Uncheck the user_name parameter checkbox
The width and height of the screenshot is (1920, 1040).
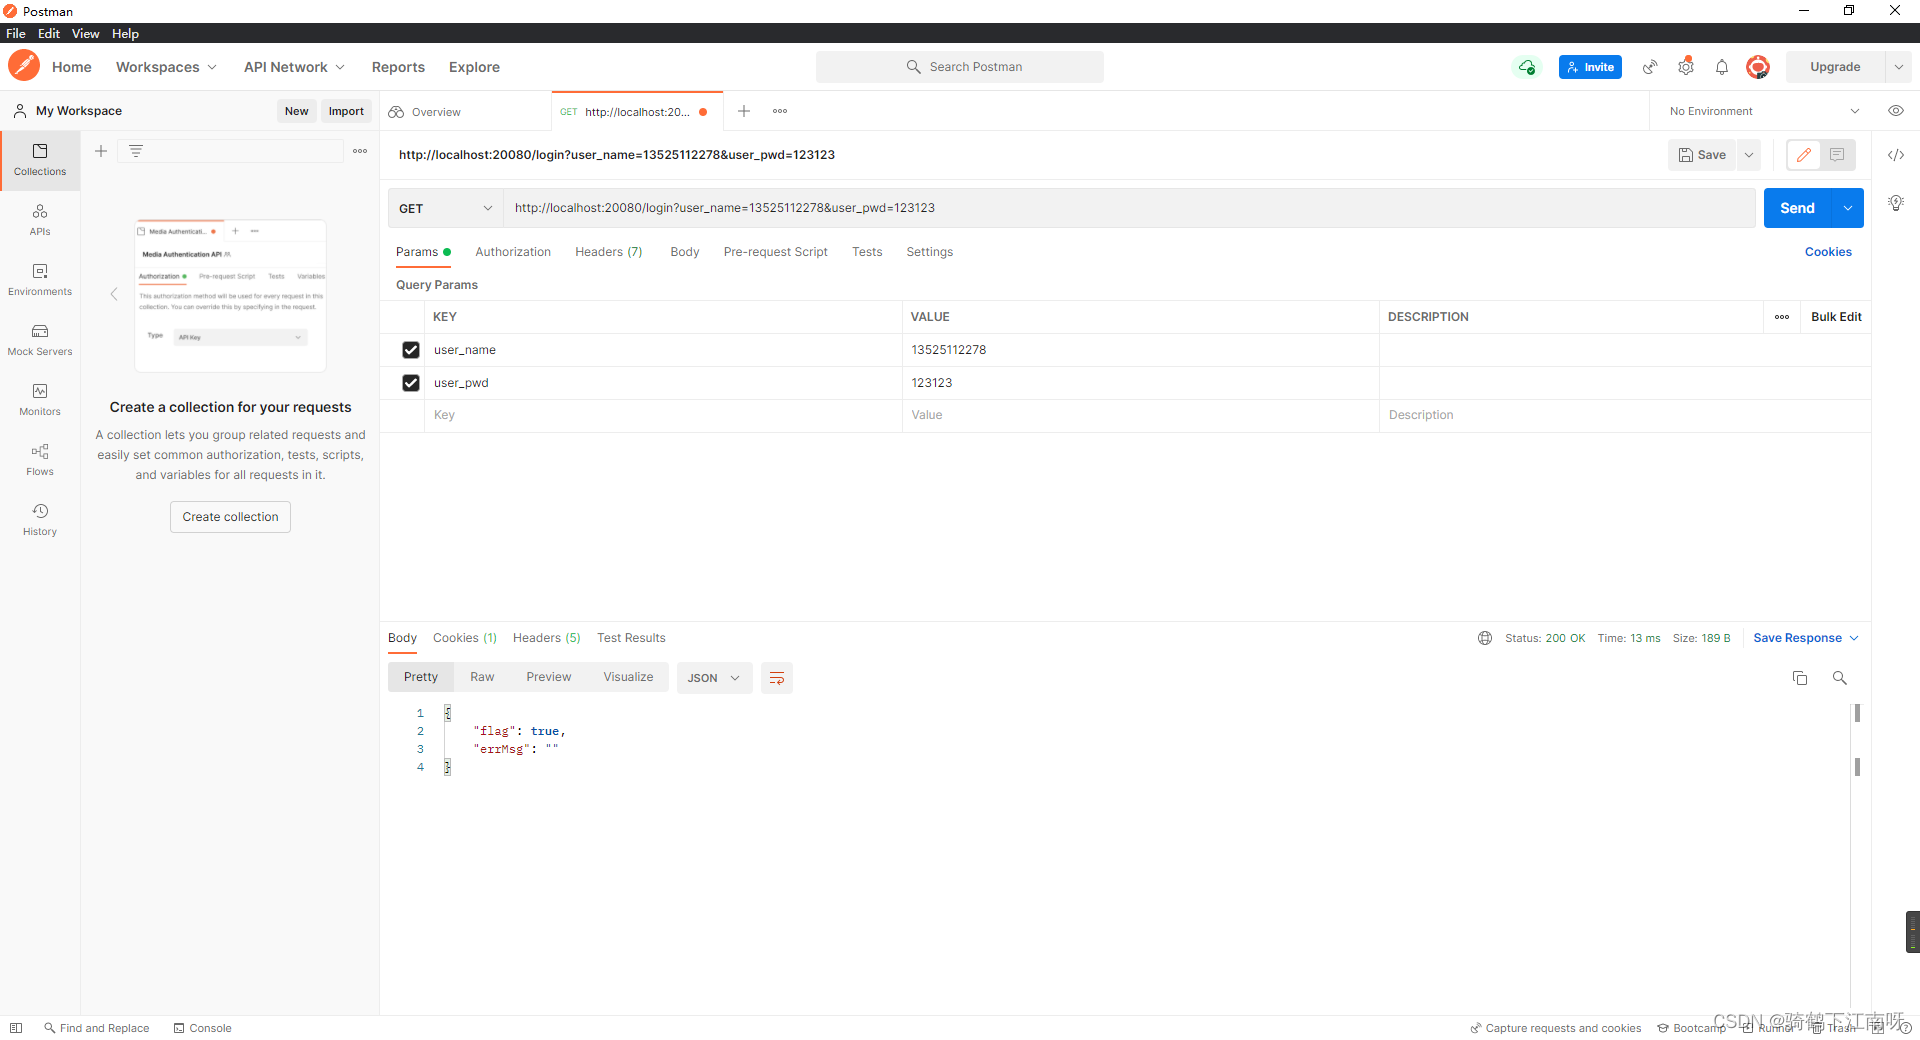coord(411,350)
